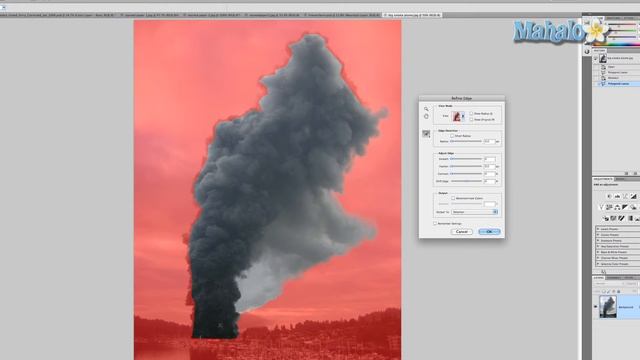This screenshot has width=640, height=360.
Task: Select the Hand tool in Refine Edge
Action: (426, 116)
